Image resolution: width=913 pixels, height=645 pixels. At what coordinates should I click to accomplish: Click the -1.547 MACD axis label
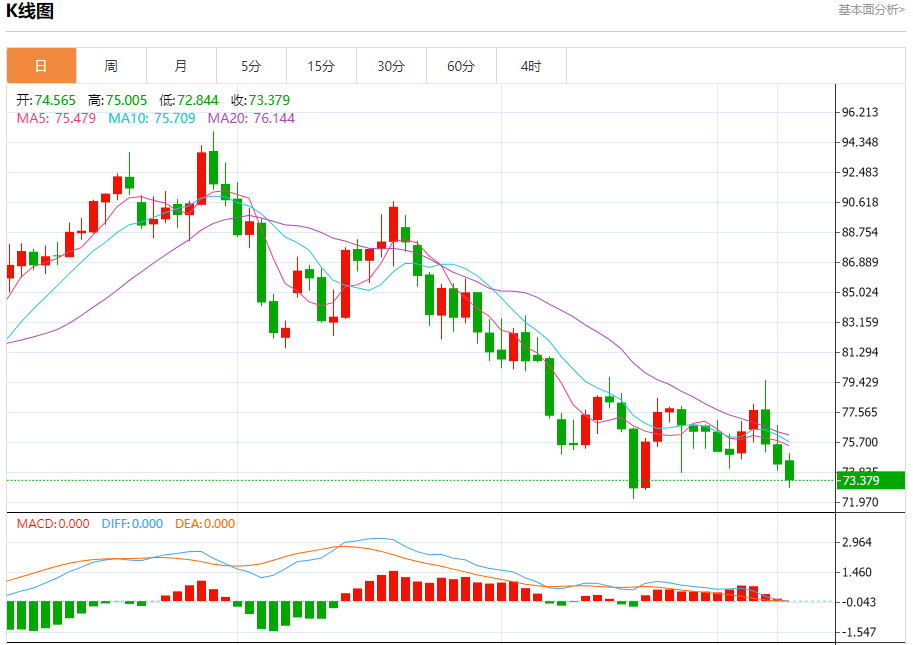point(858,632)
